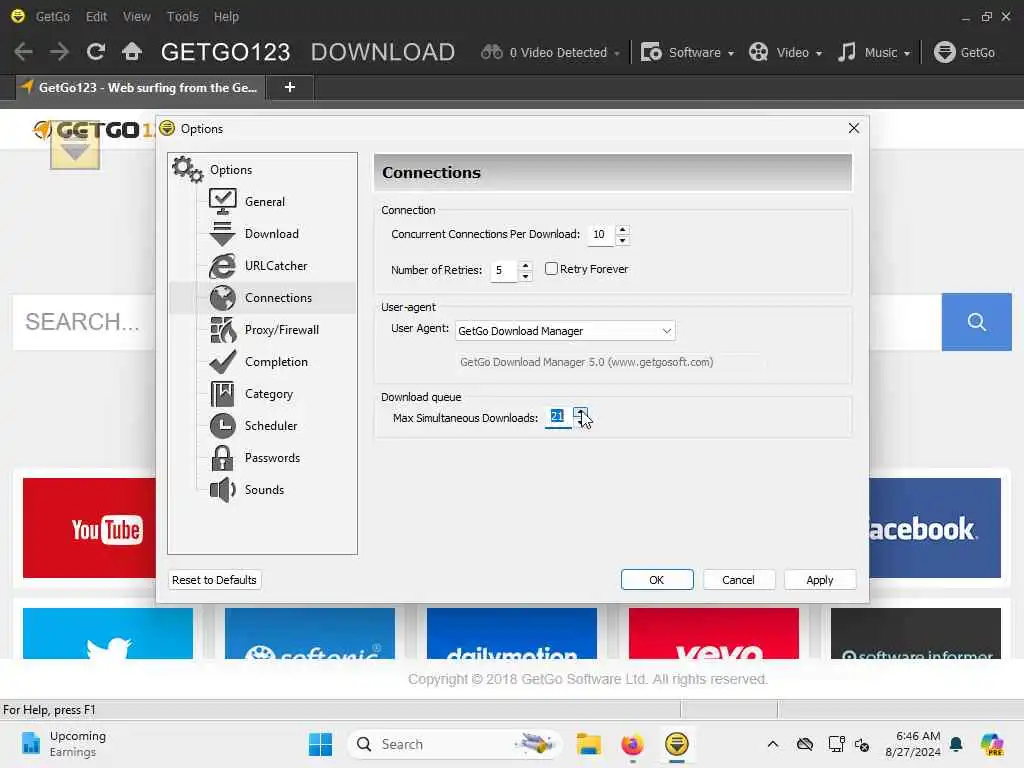
Task: Close the Options dialog
Action: tap(854, 128)
